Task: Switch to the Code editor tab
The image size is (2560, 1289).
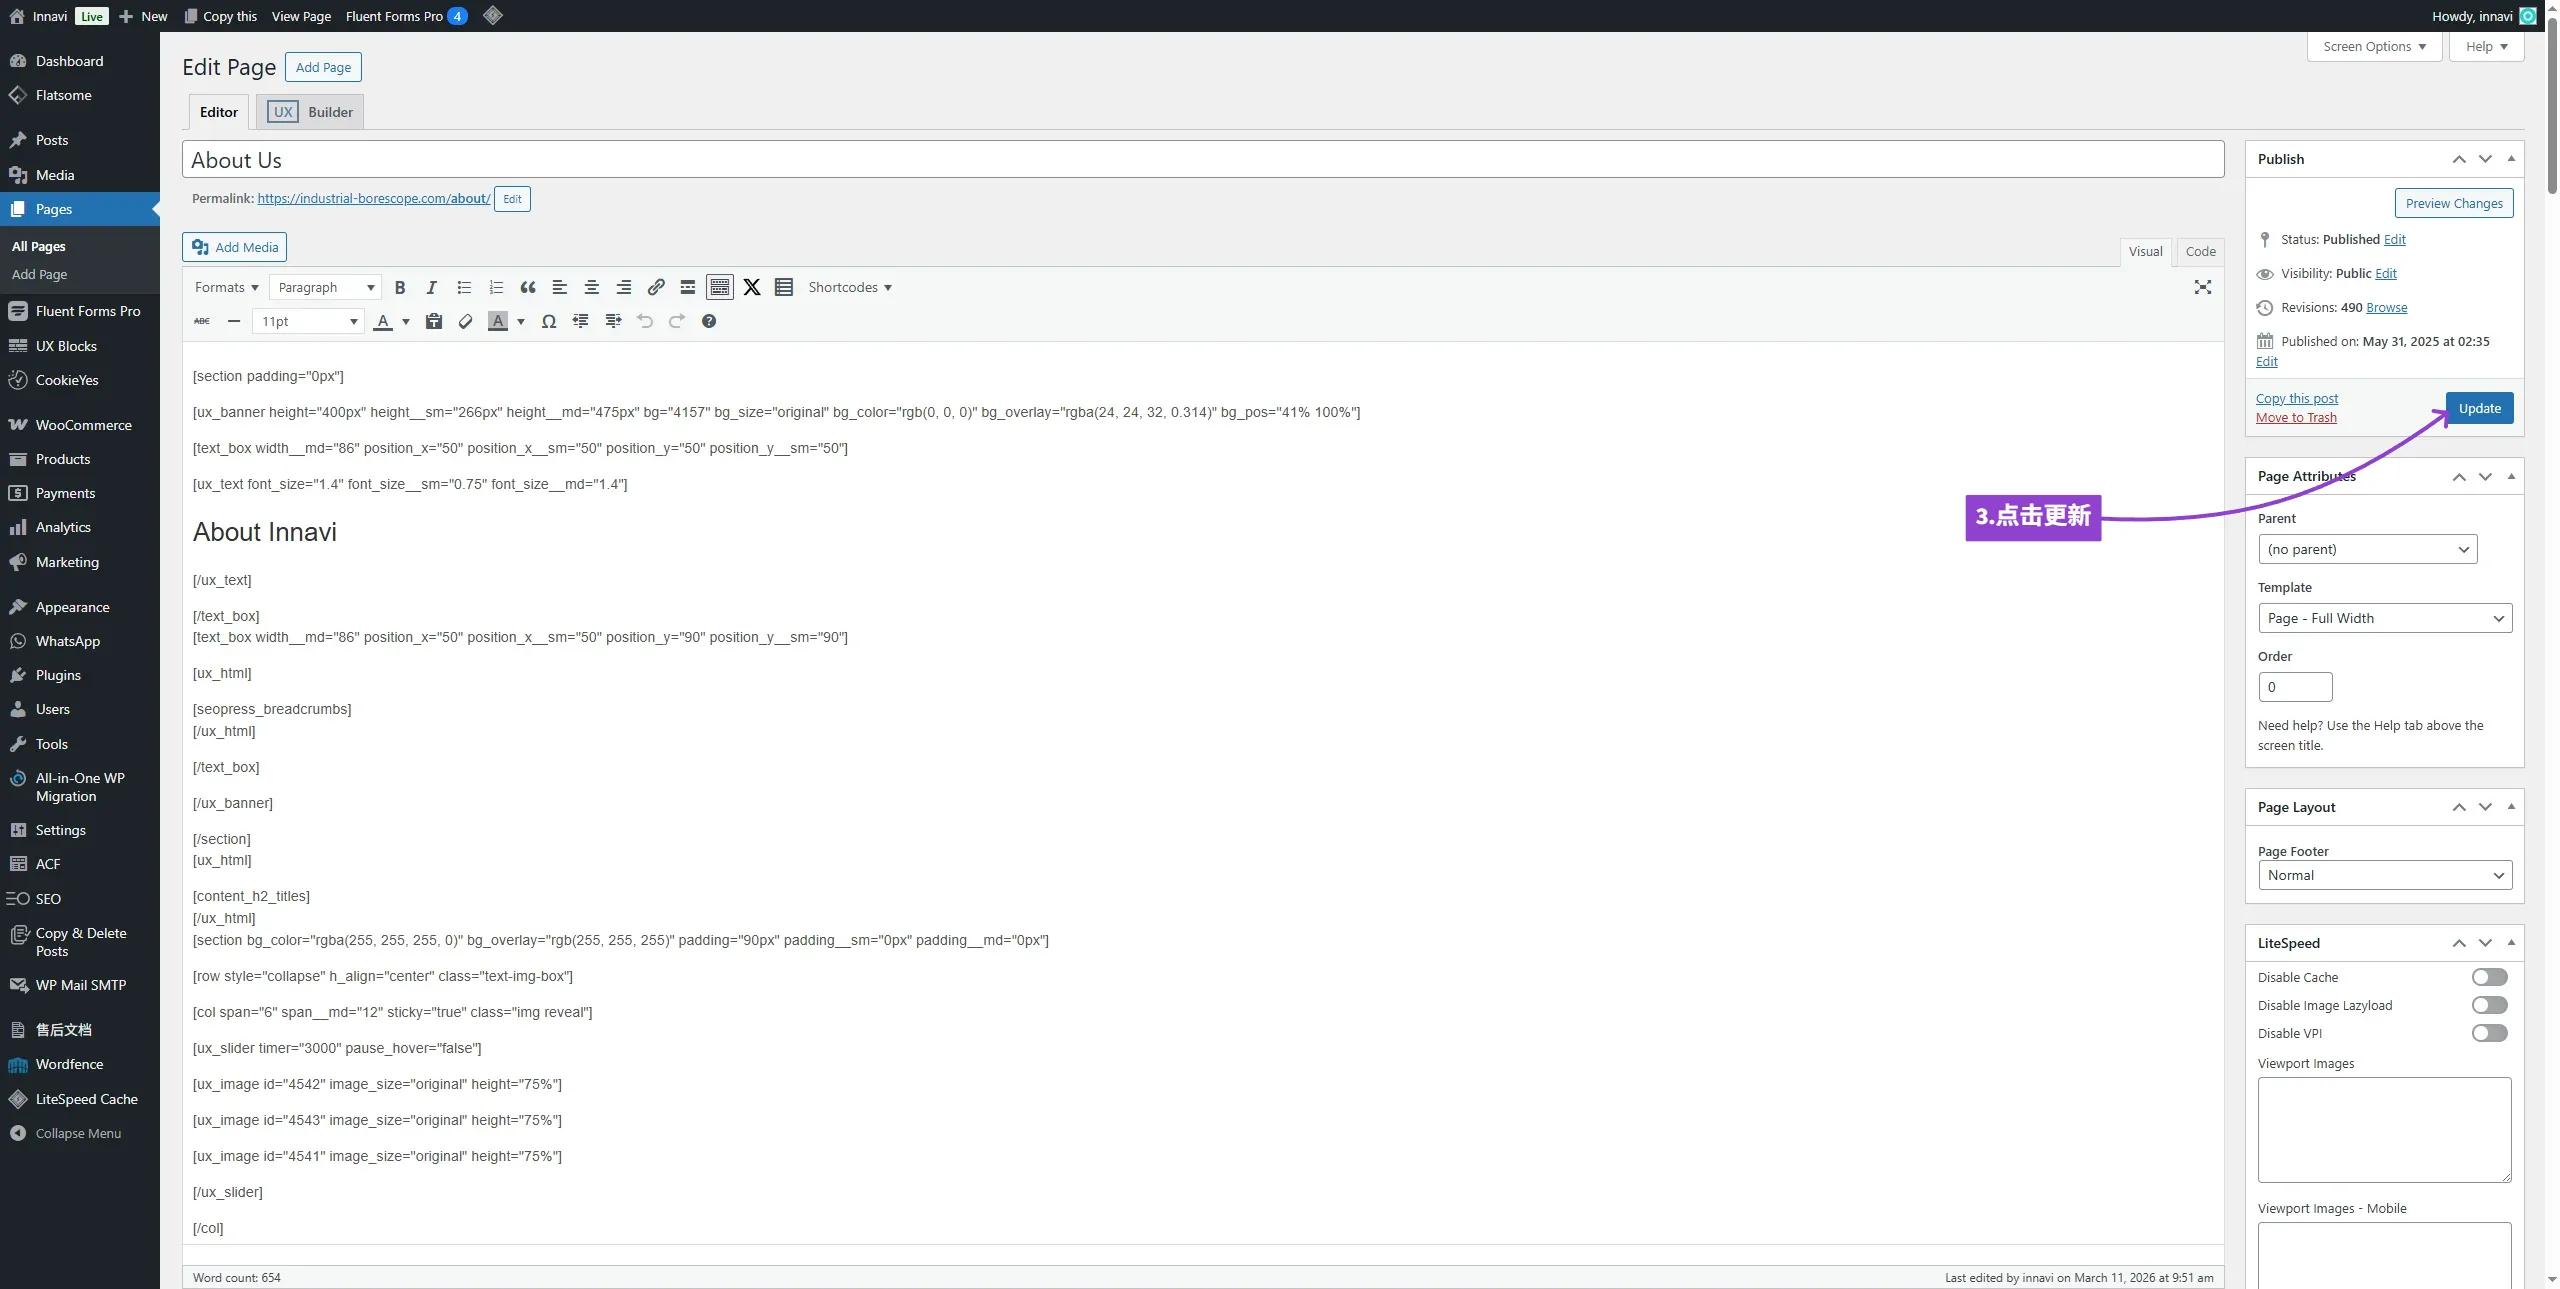Action: click(x=2200, y=252)
